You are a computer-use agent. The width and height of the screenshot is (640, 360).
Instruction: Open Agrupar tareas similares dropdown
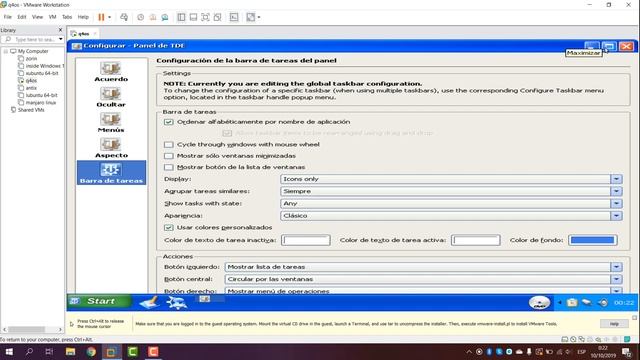coord(451,191)
